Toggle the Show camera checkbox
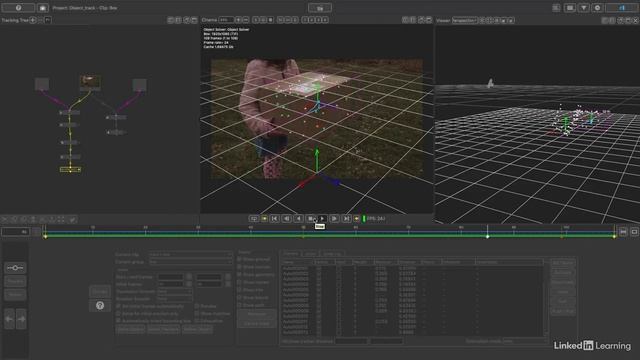The image size is (640, 360). pos(240,267)
